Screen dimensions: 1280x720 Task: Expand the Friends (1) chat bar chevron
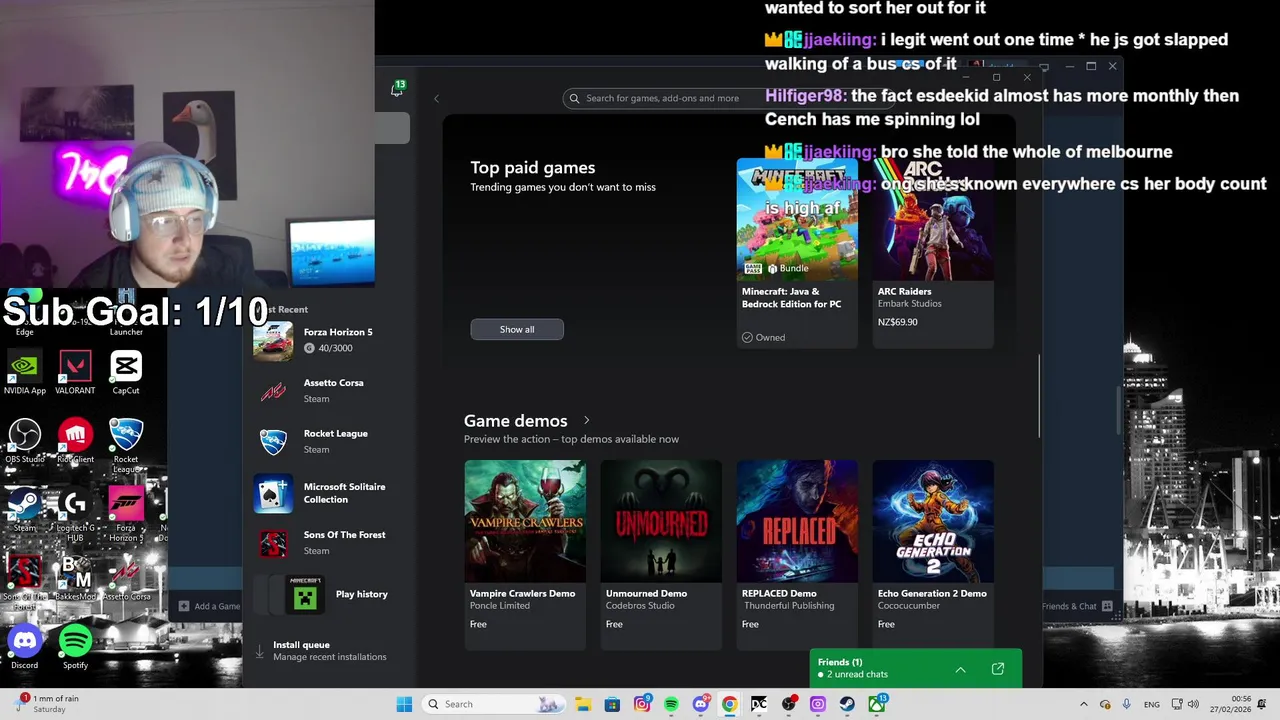coord(960,669)
